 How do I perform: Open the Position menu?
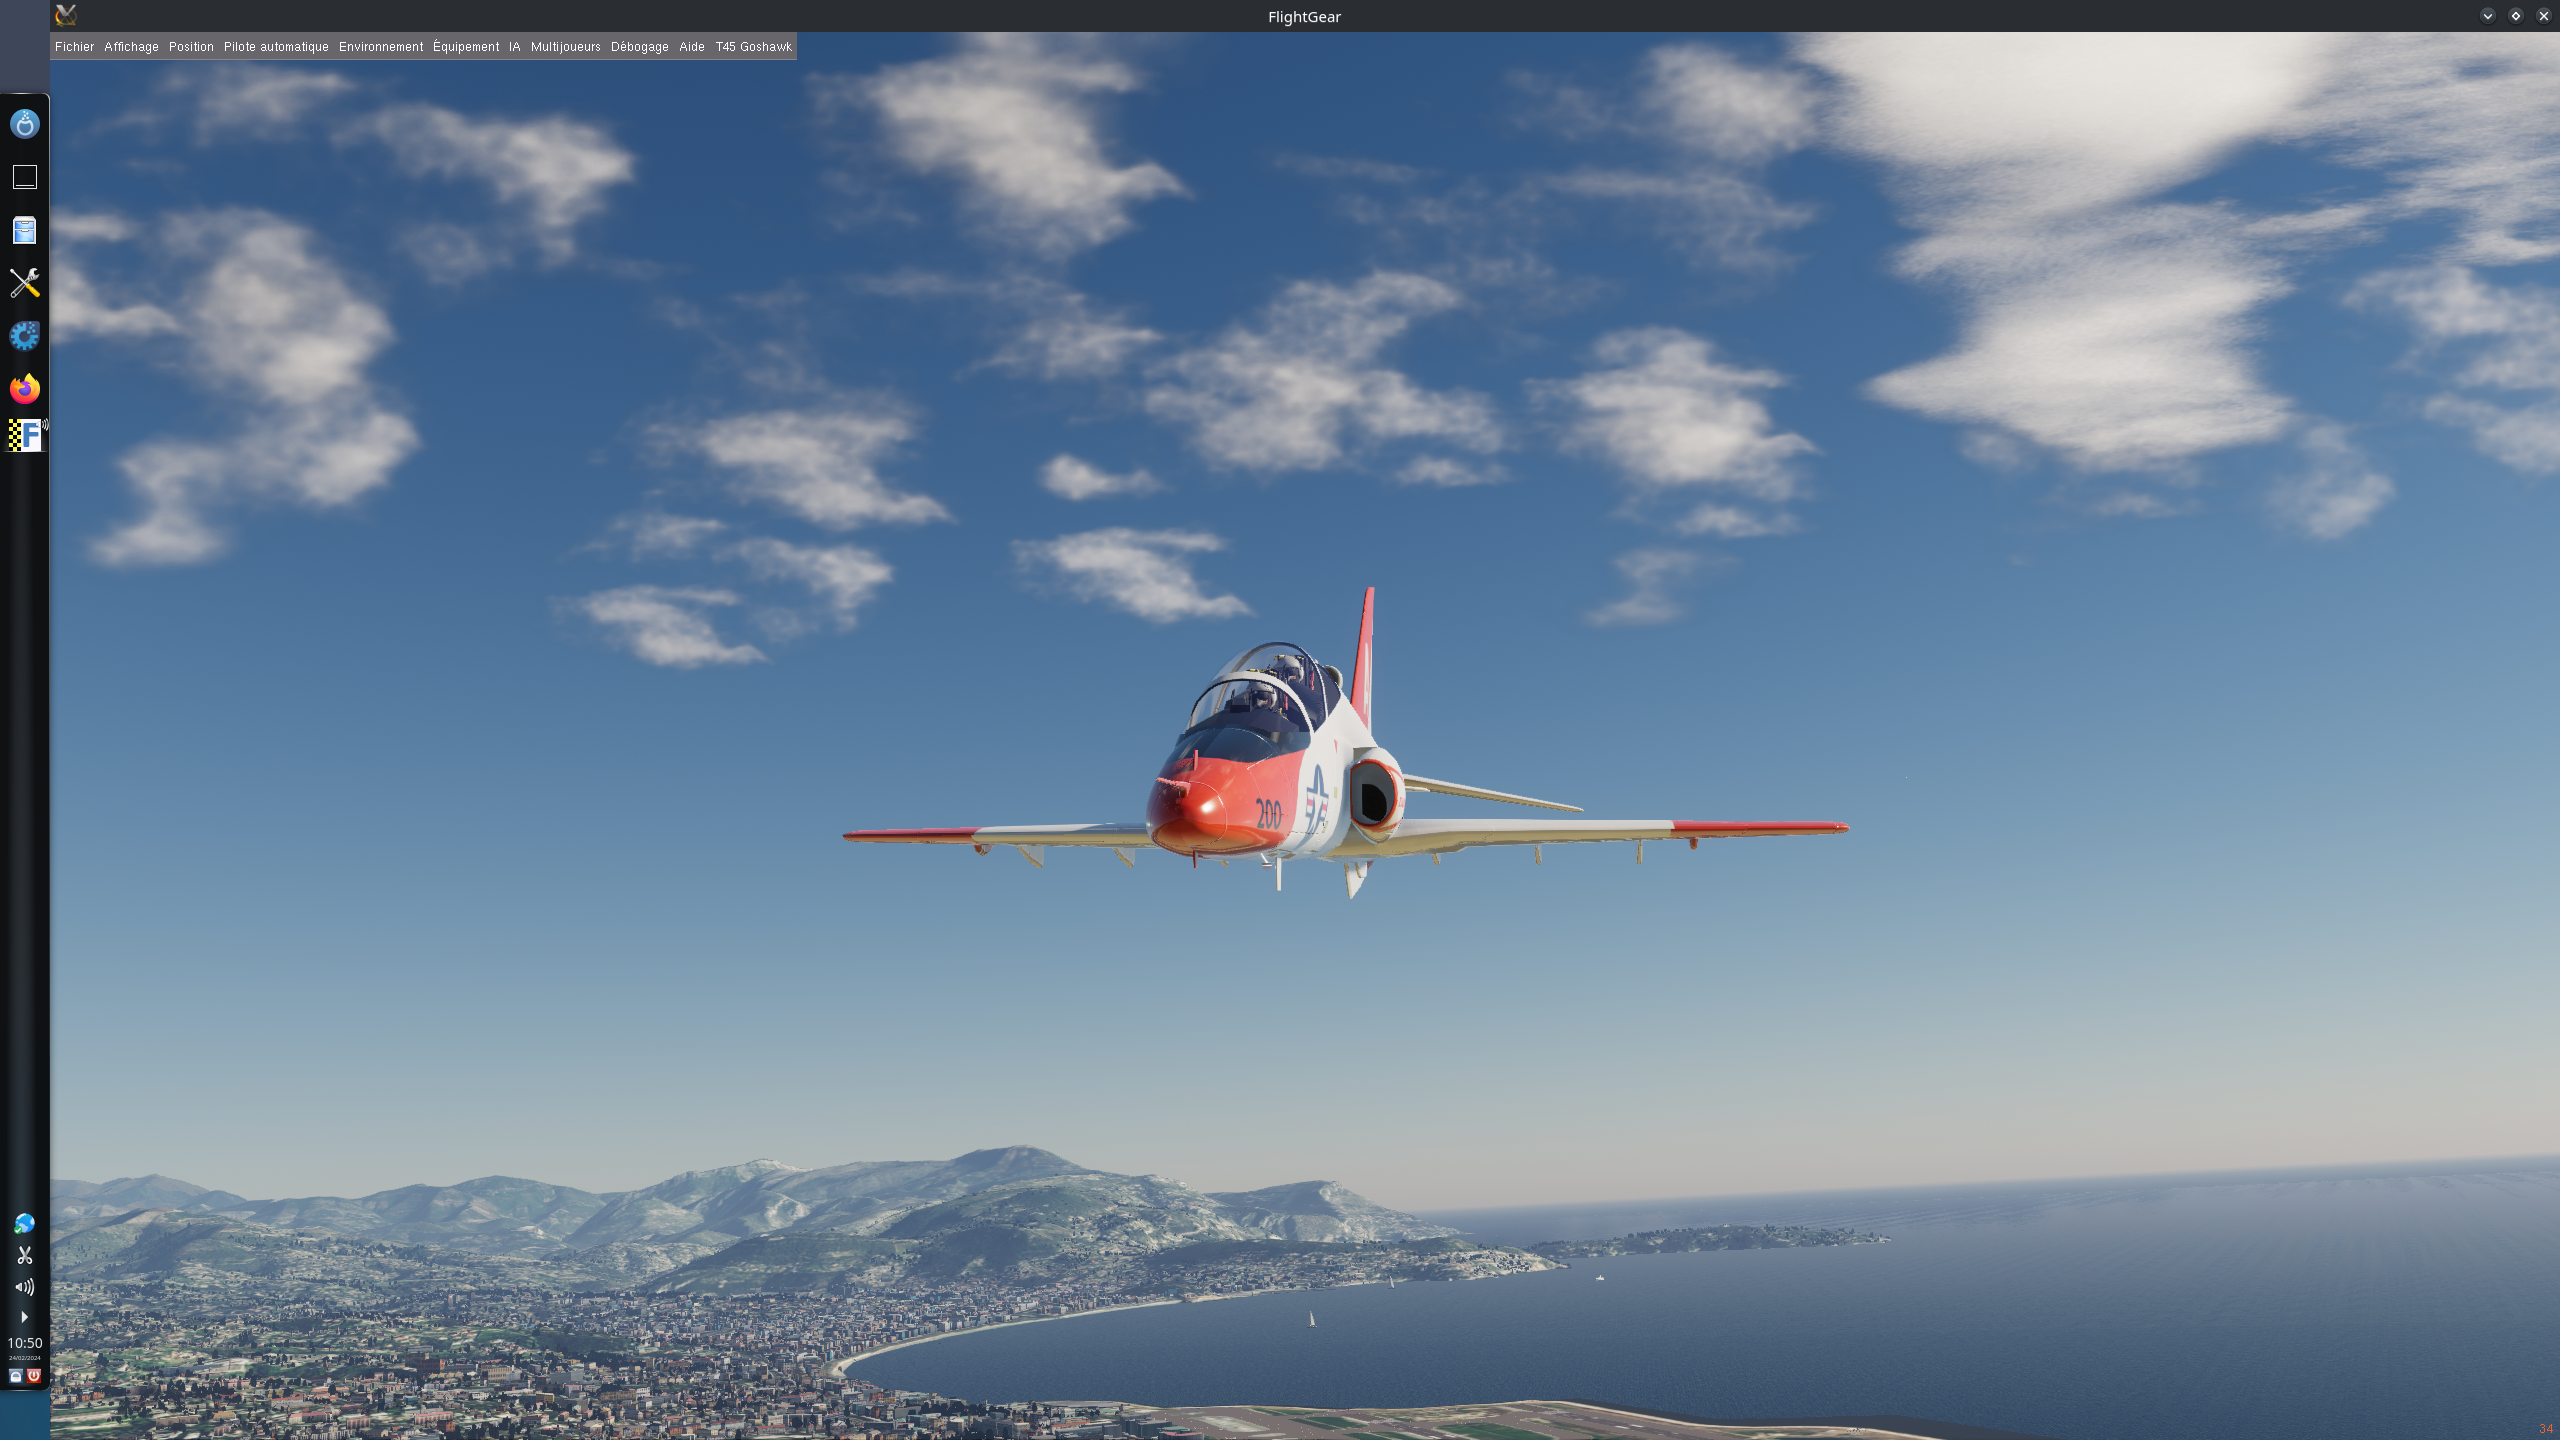191,47
